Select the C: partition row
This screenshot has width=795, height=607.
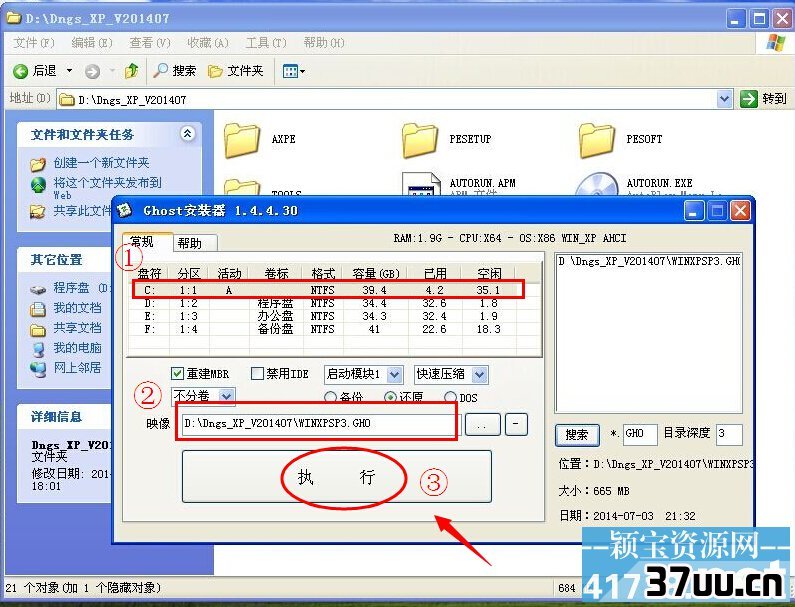(329, 290)
